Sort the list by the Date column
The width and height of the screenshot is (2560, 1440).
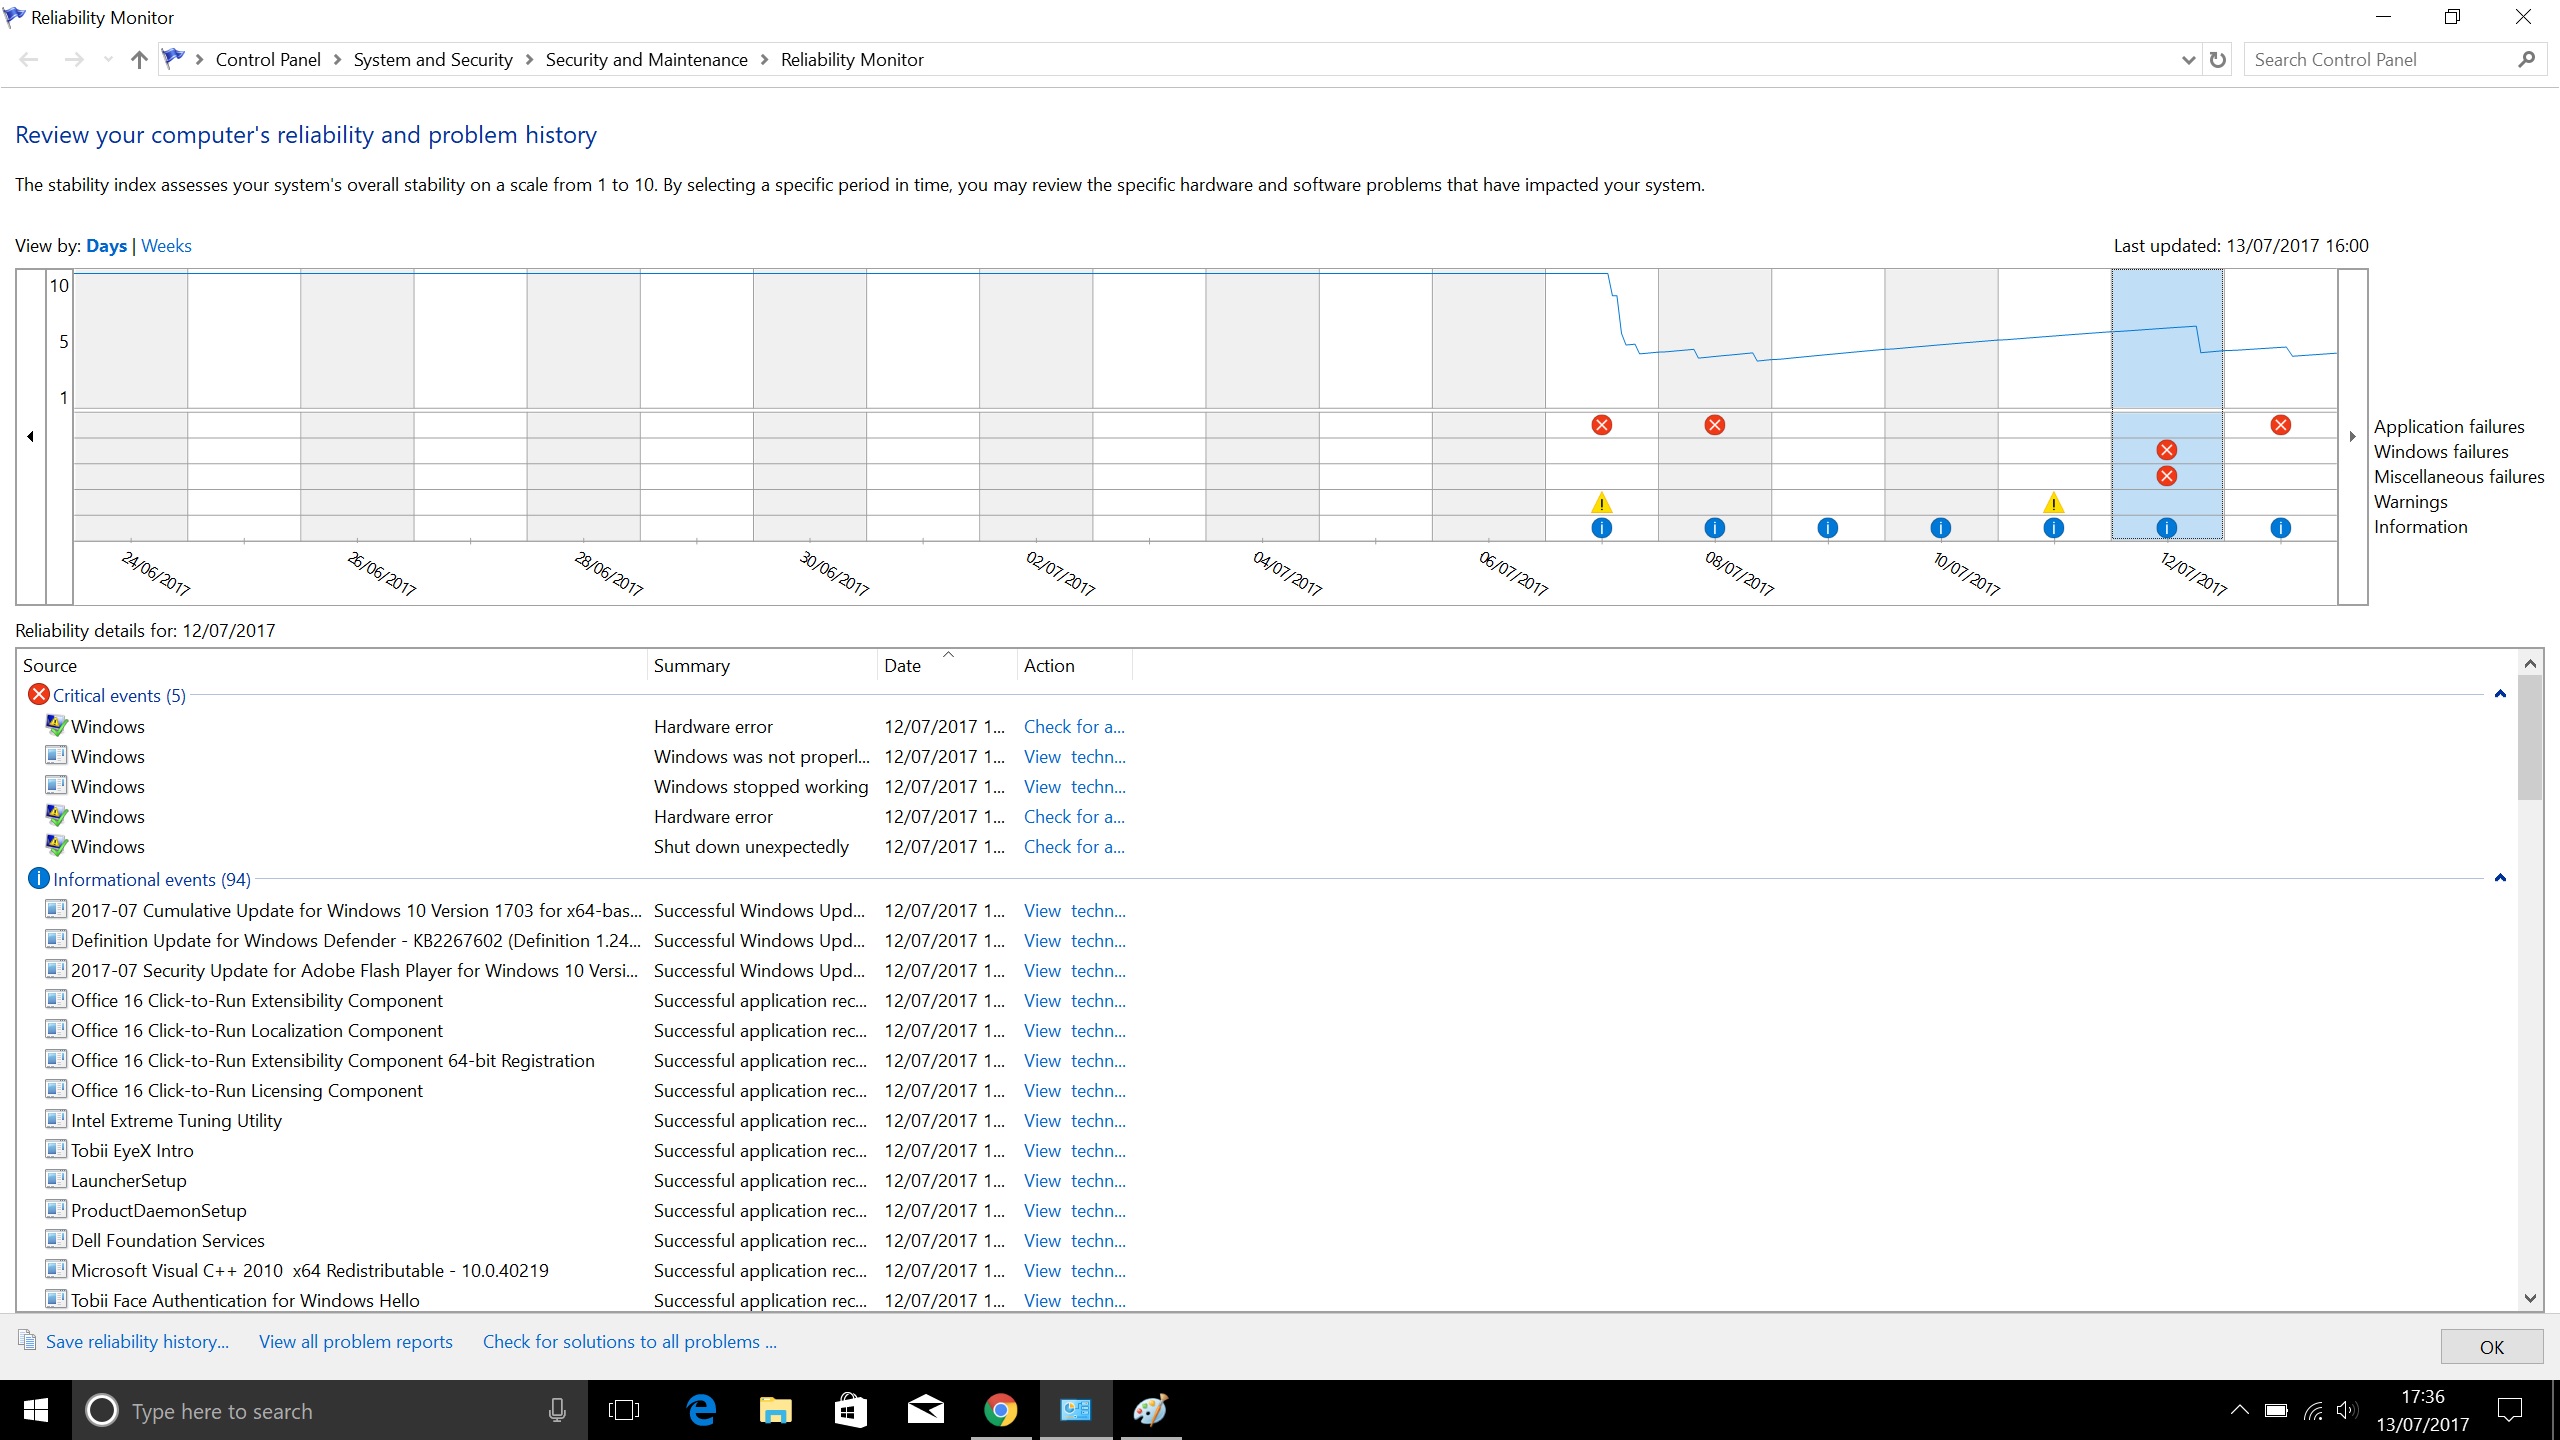[947, 666]
